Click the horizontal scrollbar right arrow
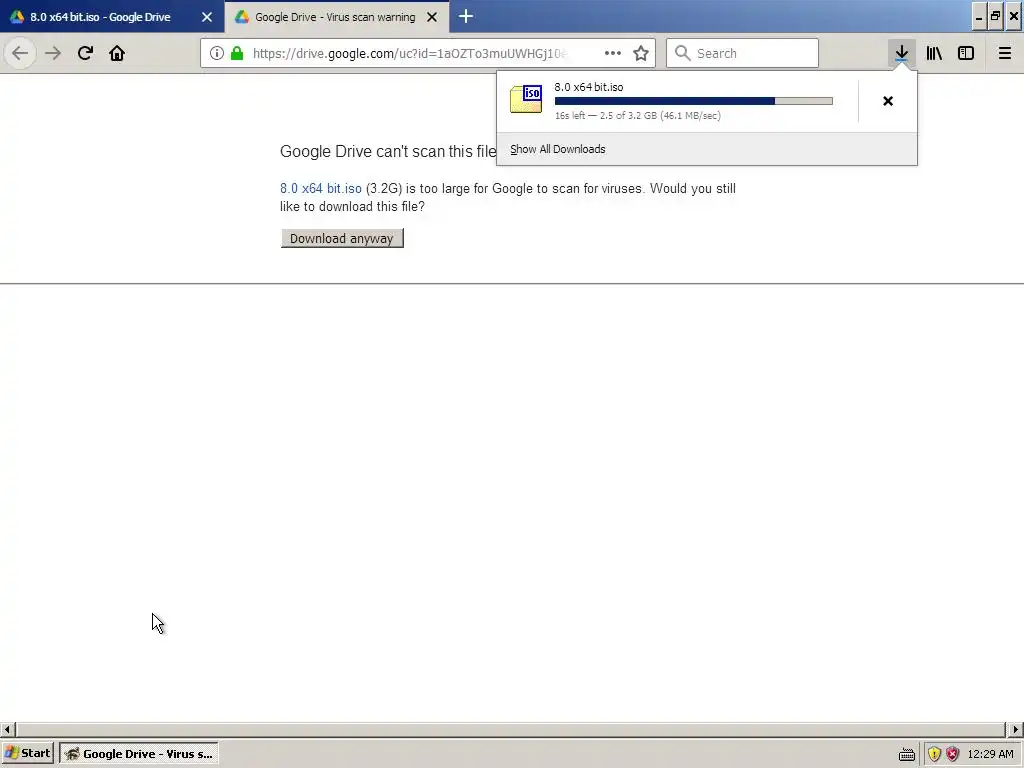Screen dimensions: 1024x768 pyautogui.click(x=1016, y=729)
